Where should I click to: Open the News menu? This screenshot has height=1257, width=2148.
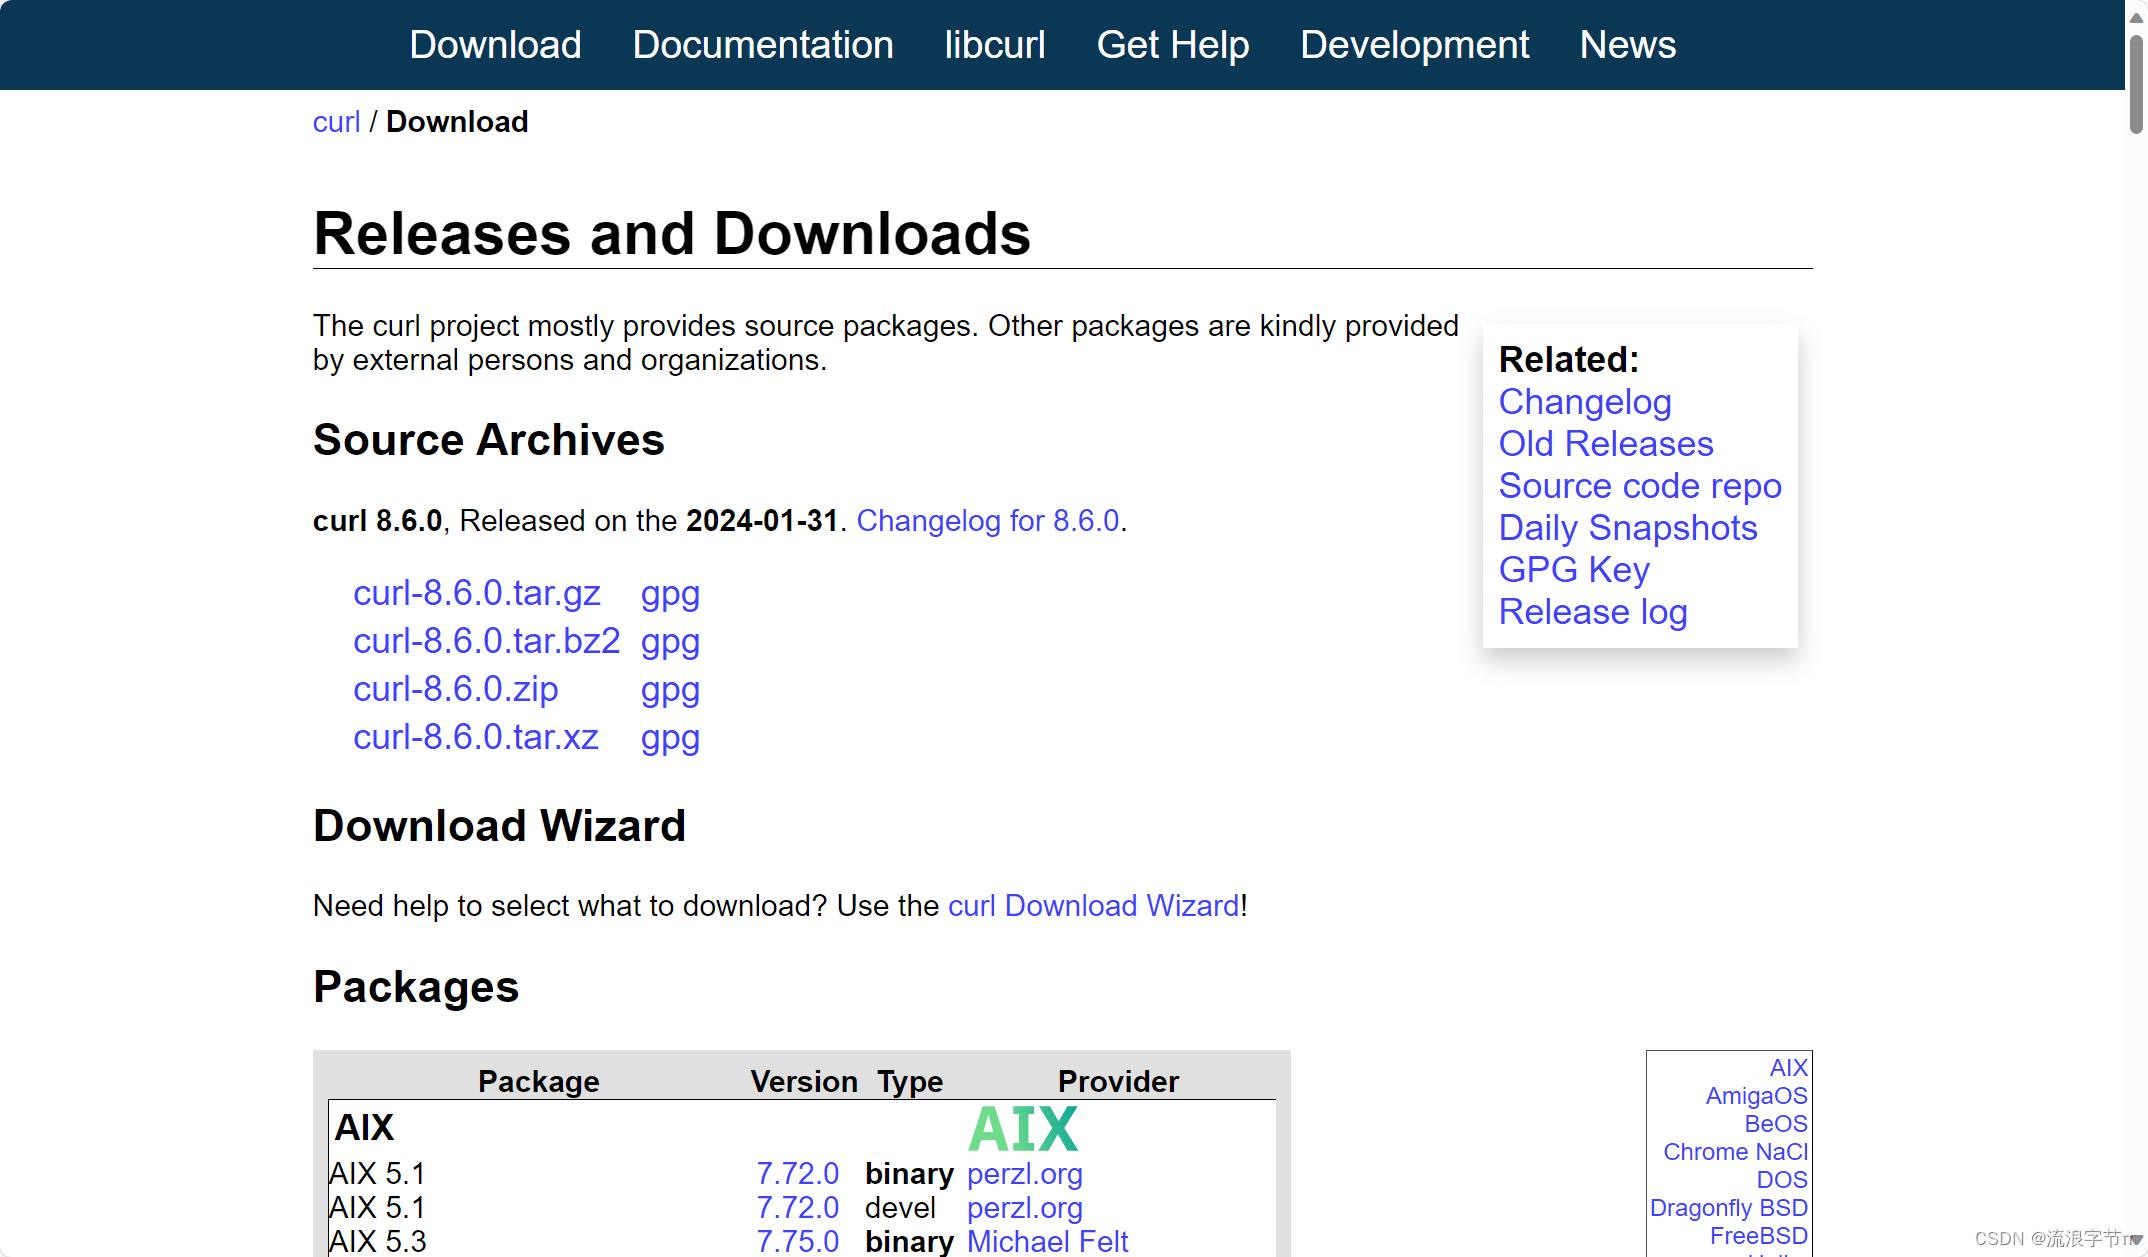click(x=1627, y=45)
